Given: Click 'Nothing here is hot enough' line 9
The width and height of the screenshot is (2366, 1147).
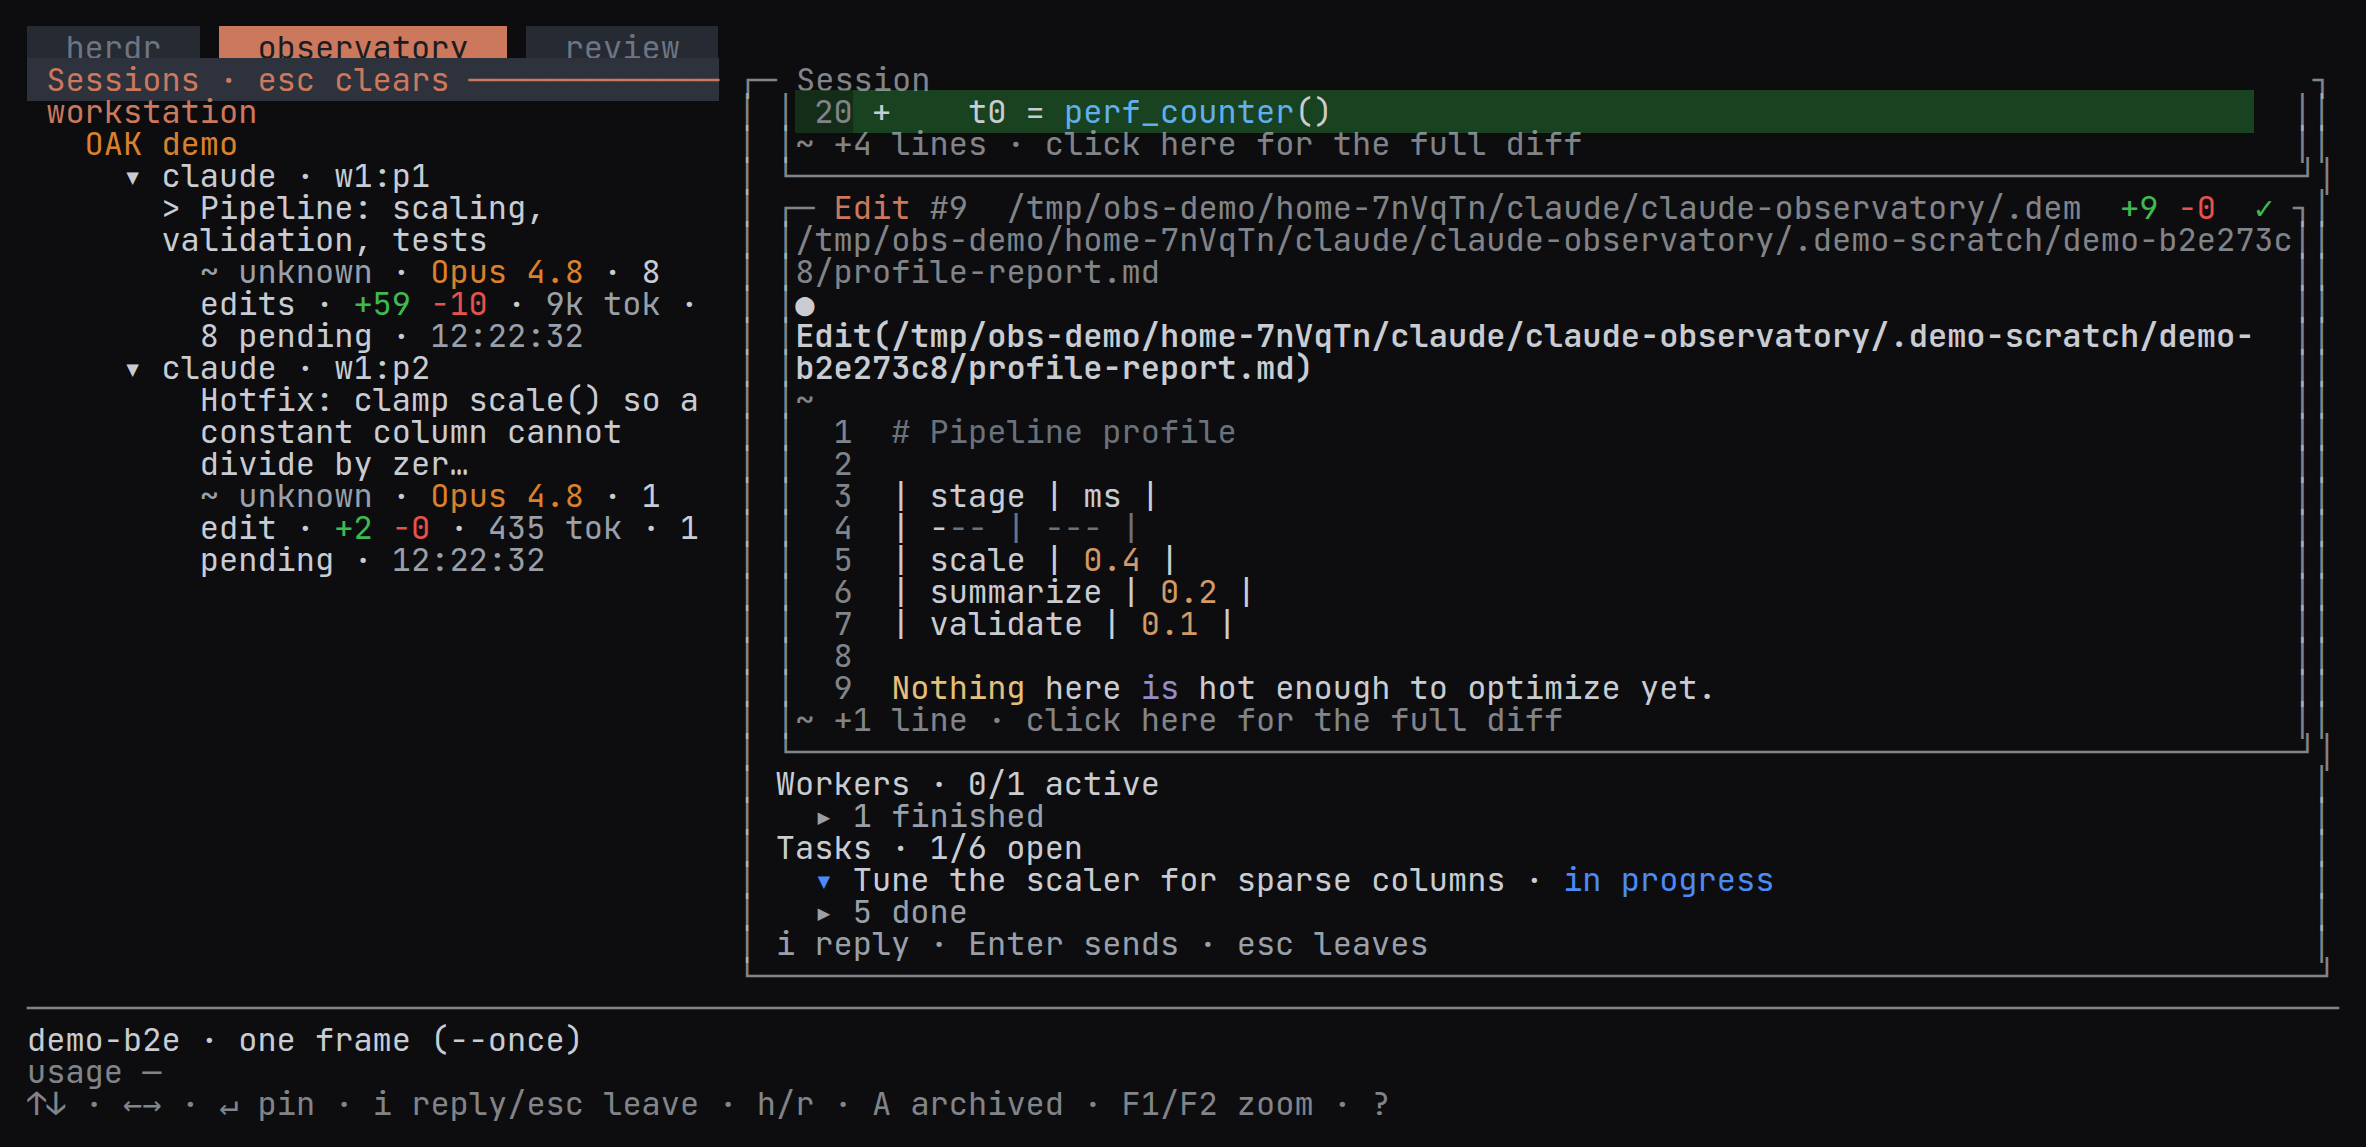Looking at the screenshot, I should pos(1303,689).
